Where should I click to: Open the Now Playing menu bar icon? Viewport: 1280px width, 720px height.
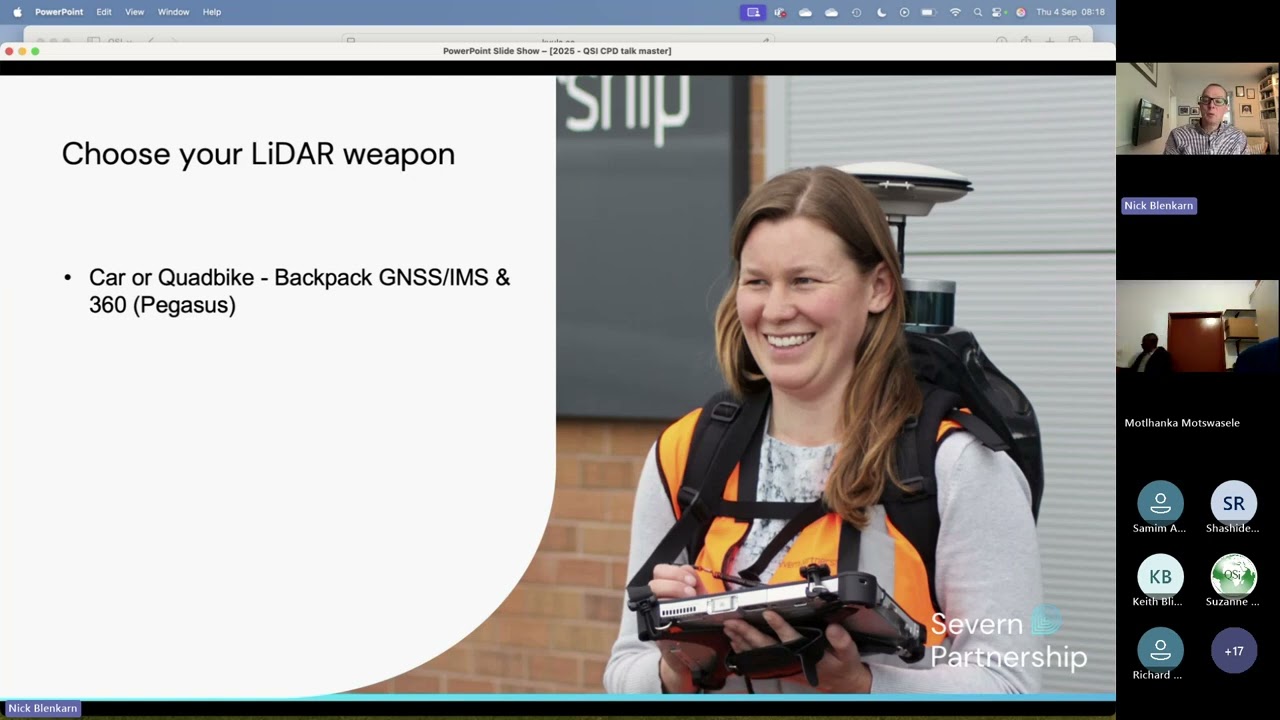point(904,12)
